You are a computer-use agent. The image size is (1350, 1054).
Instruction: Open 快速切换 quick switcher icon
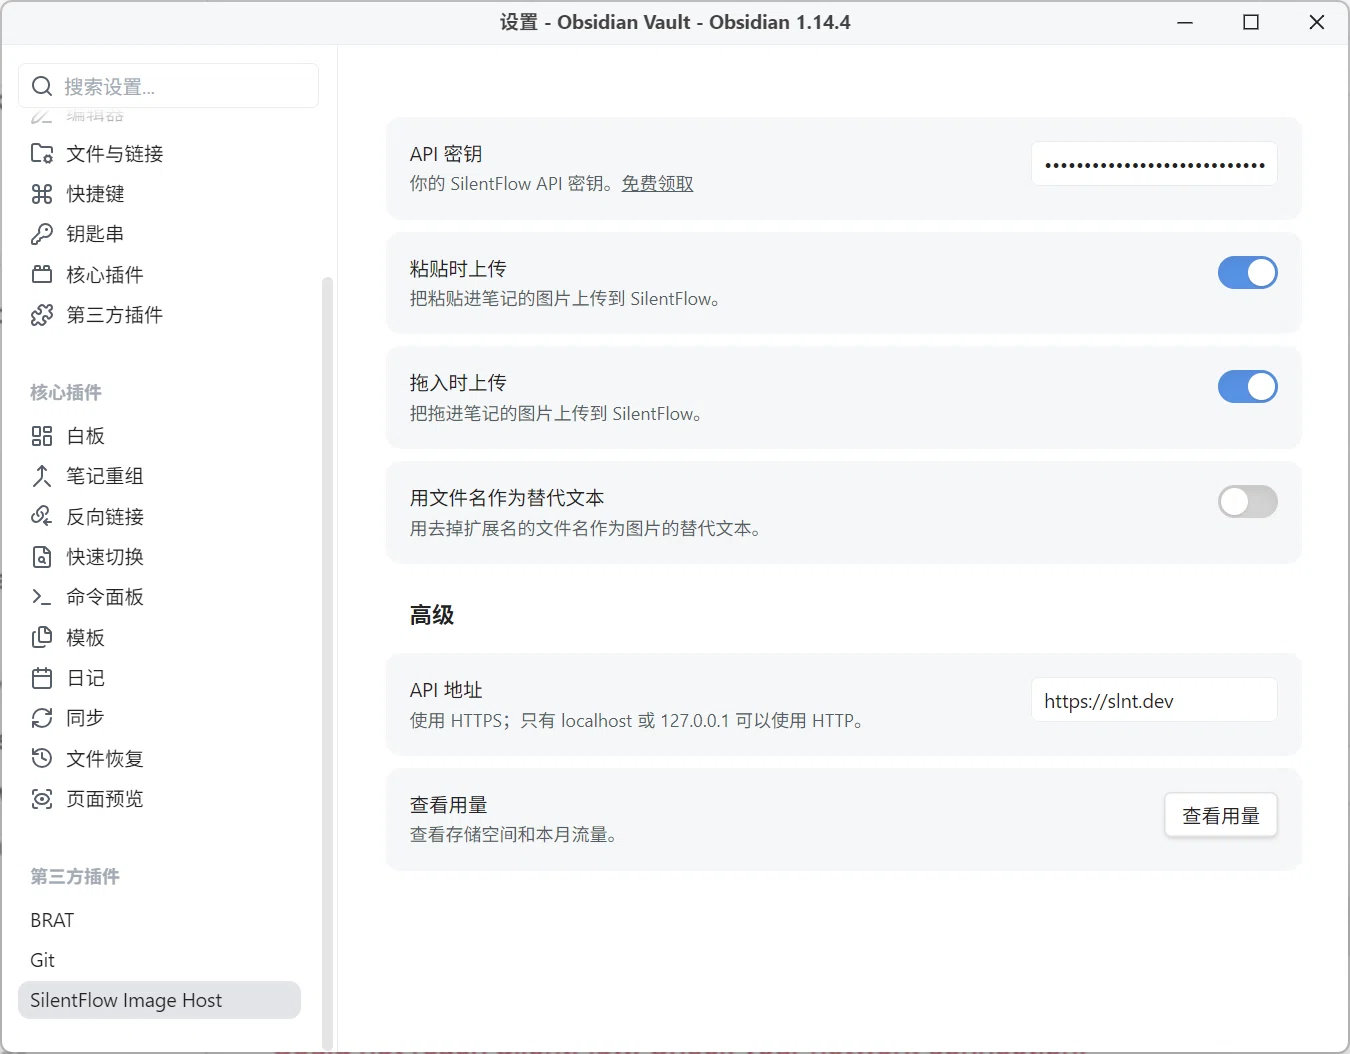click(x=42, y=557)
